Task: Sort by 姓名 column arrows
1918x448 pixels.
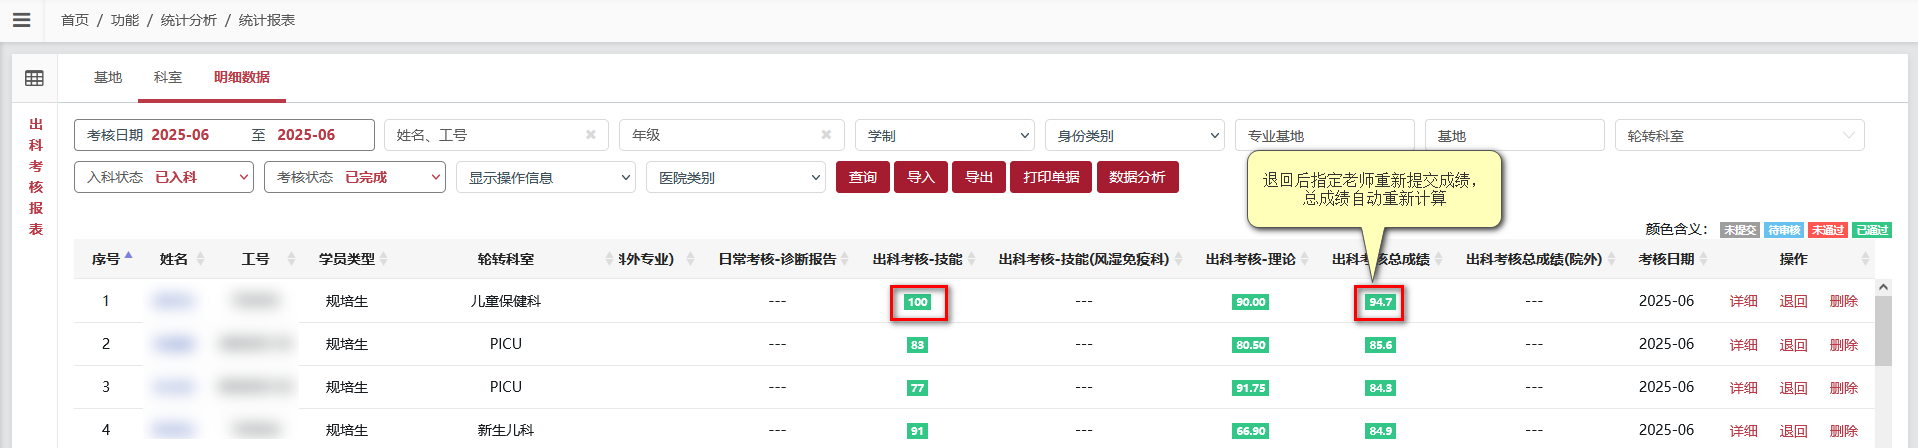Action: click(x=200, y=259)
